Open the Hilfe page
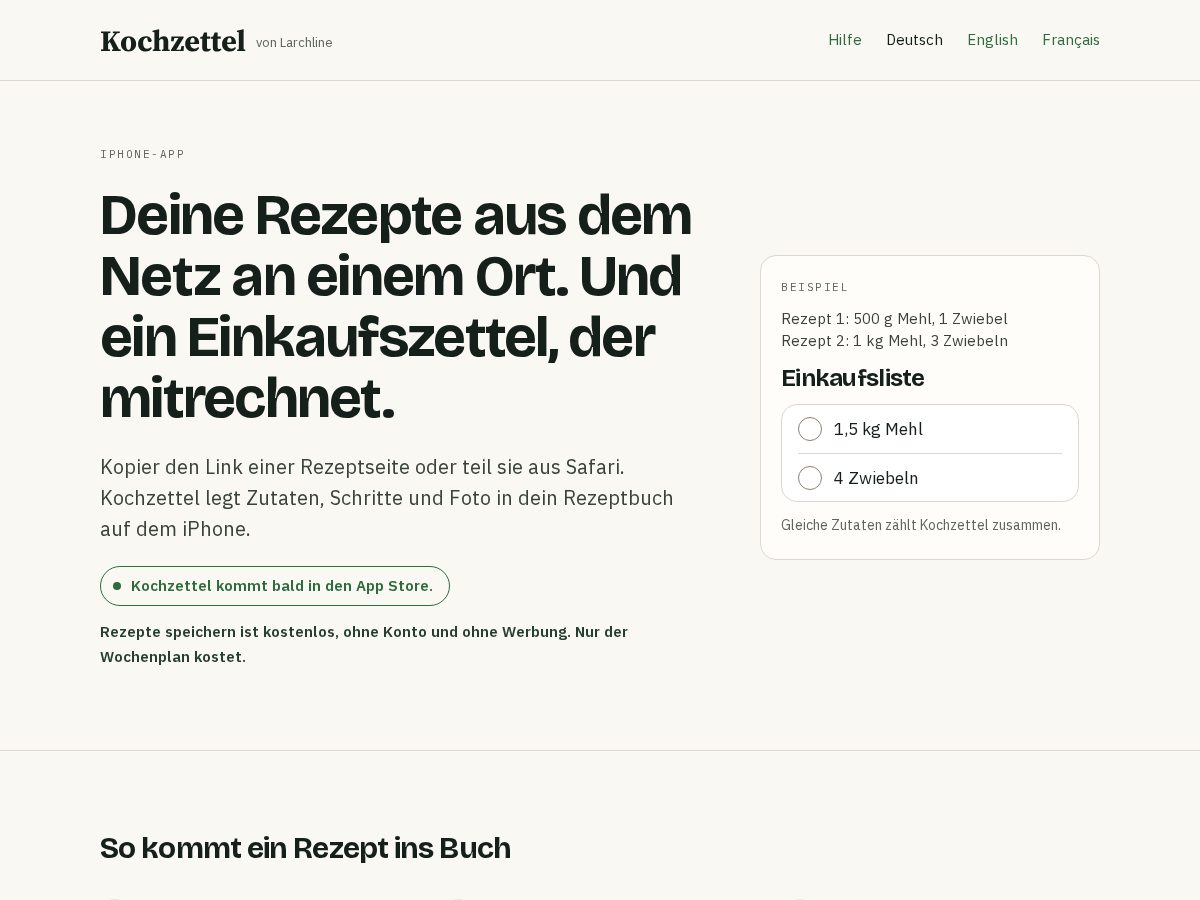 tap(845, 40)
